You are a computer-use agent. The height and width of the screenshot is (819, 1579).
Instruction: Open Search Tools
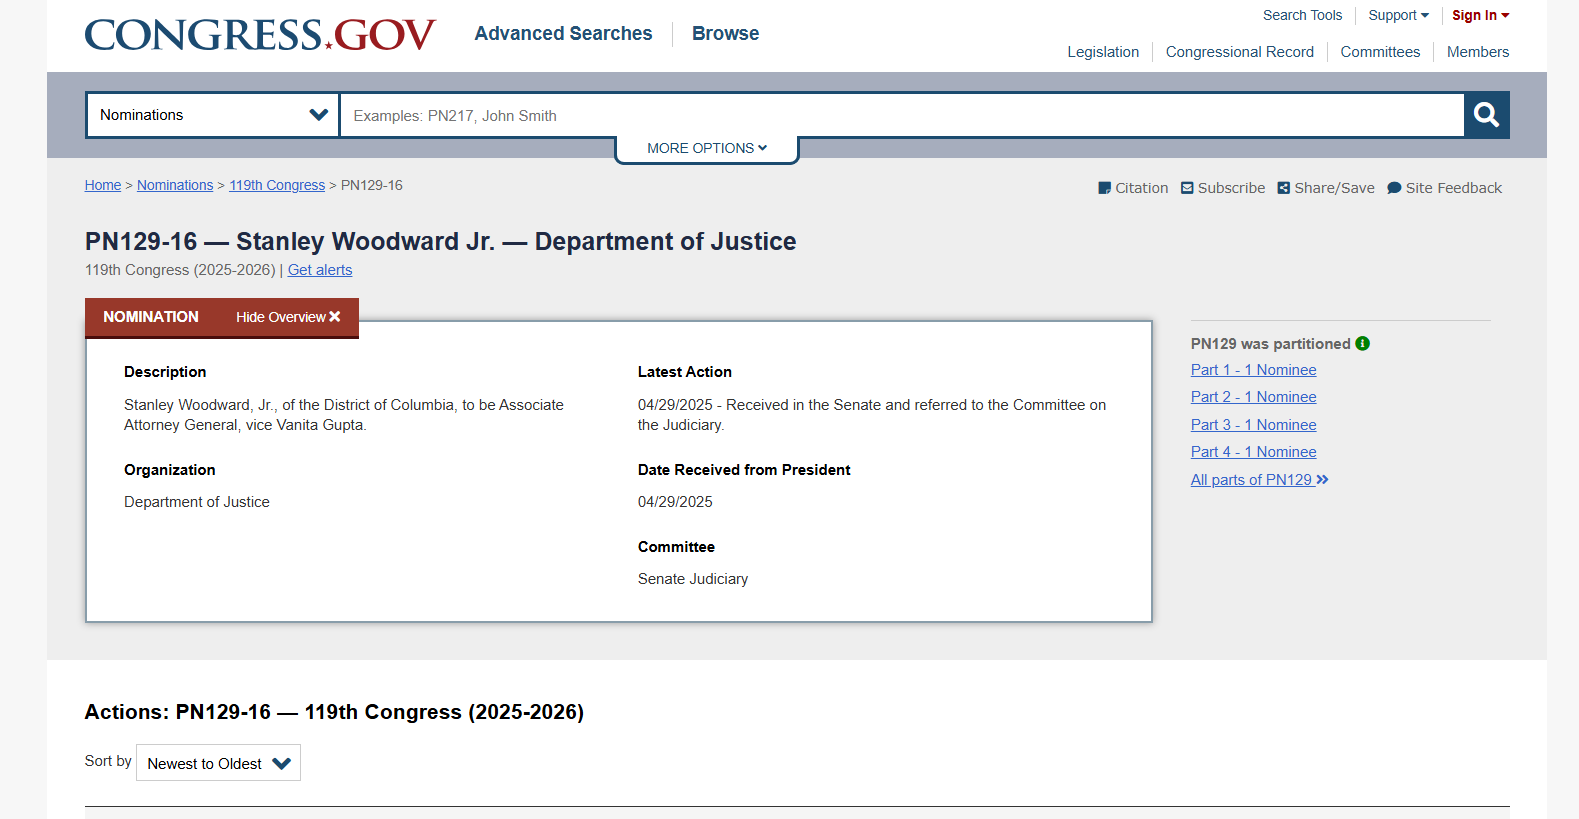pos(1302,15)
